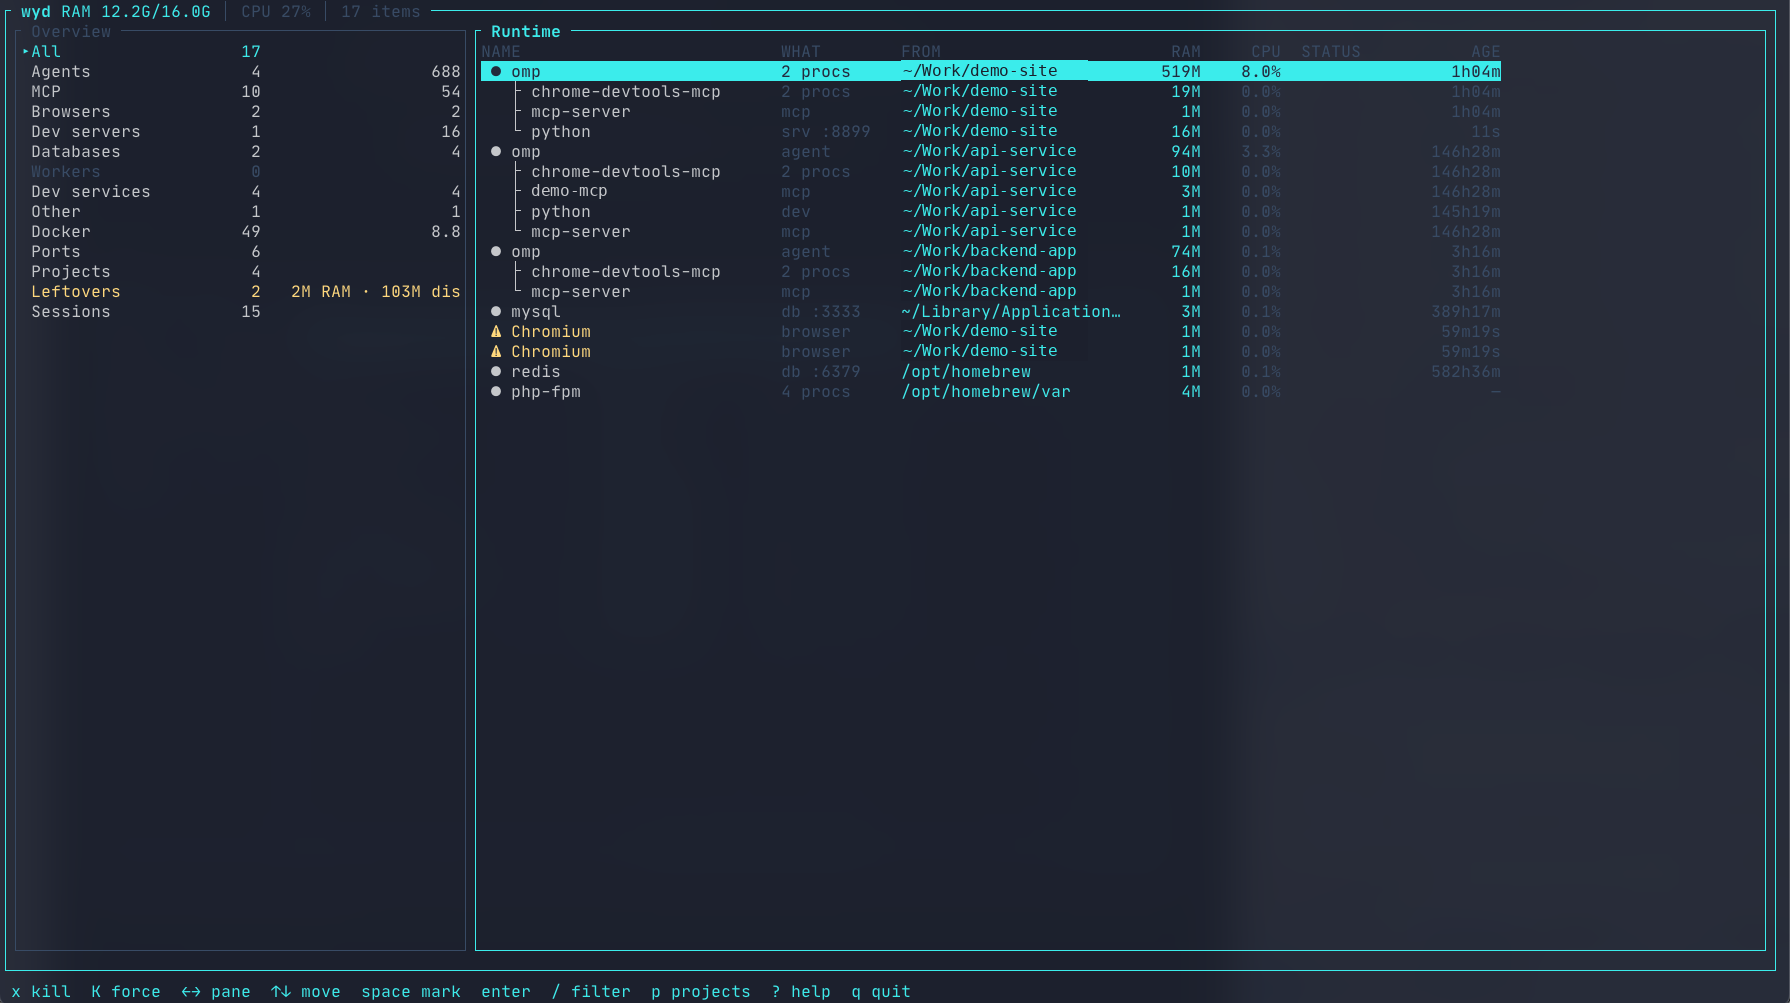
Task: Click the RAM 12.2G/16.0G header readout
Action: pyautogui.click(x=136, y=11)
